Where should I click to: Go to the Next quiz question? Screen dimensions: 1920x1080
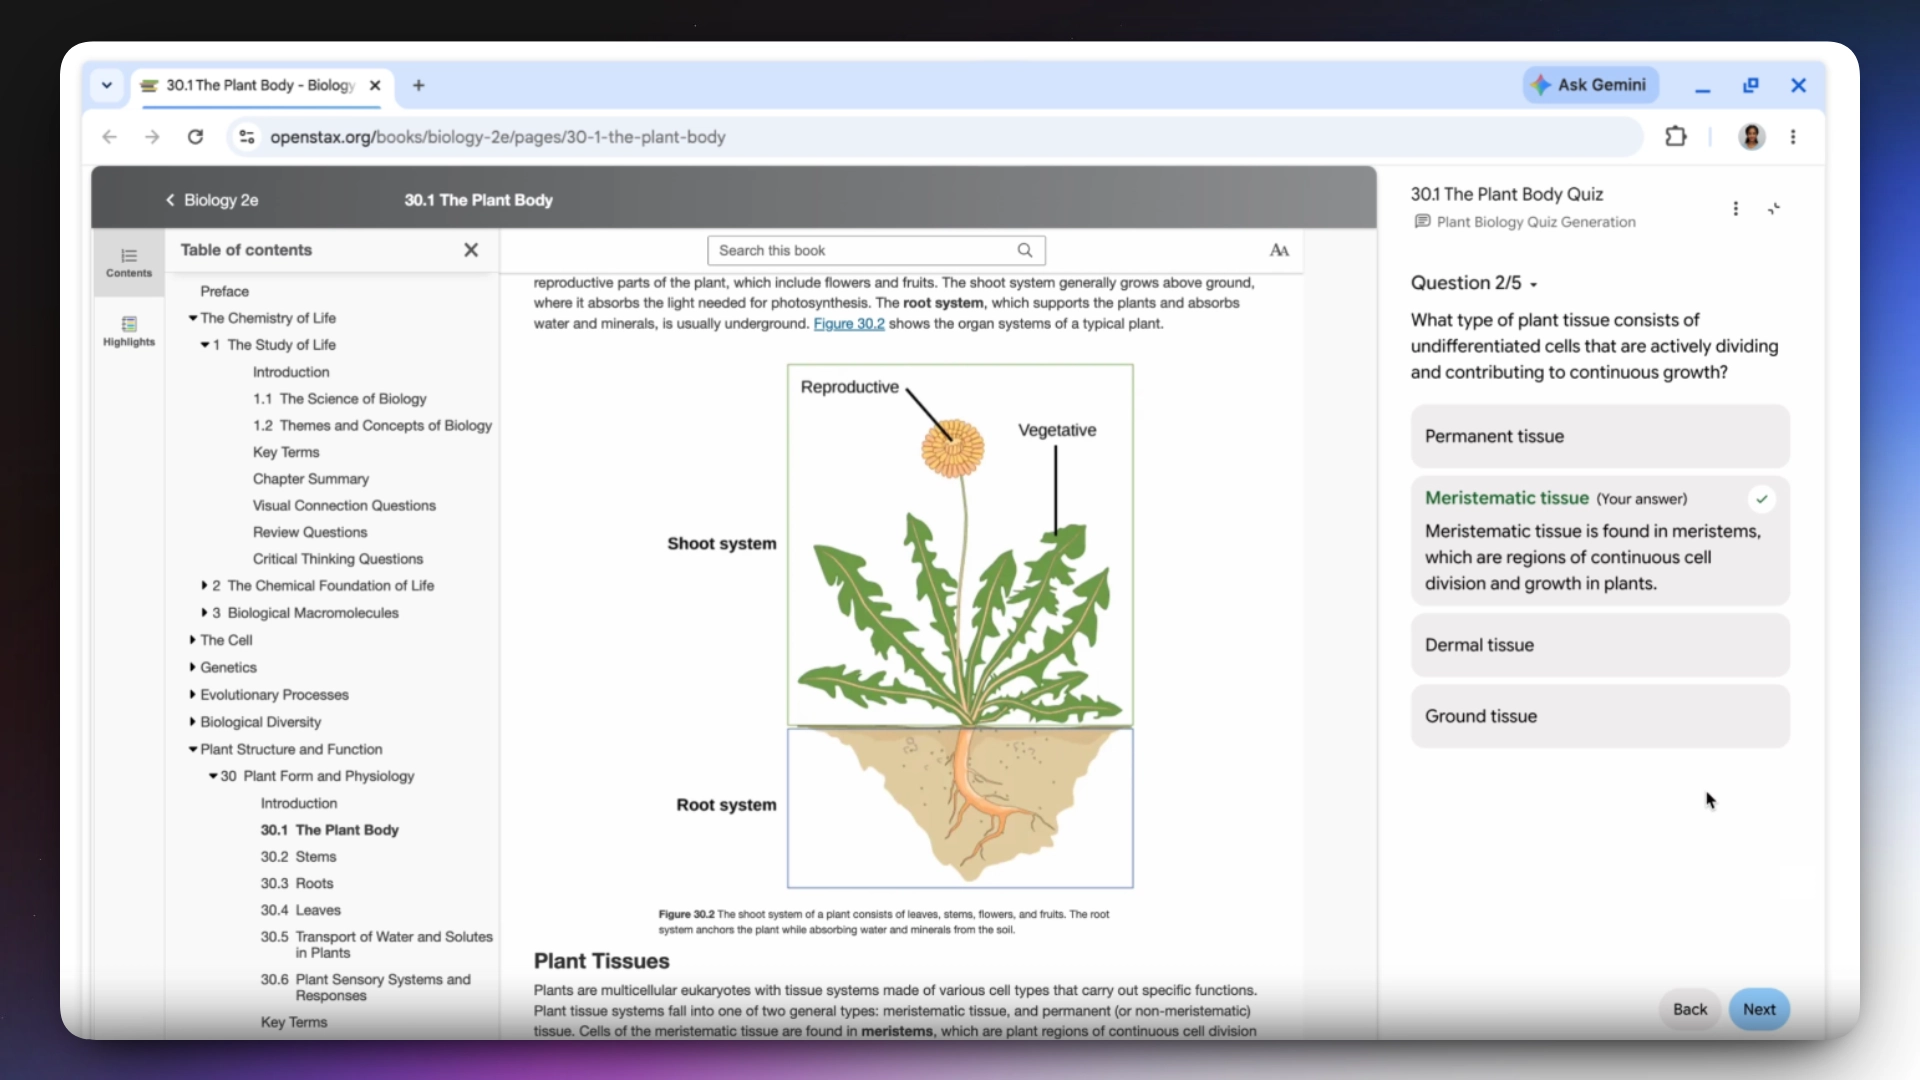click(1759, 1009)
